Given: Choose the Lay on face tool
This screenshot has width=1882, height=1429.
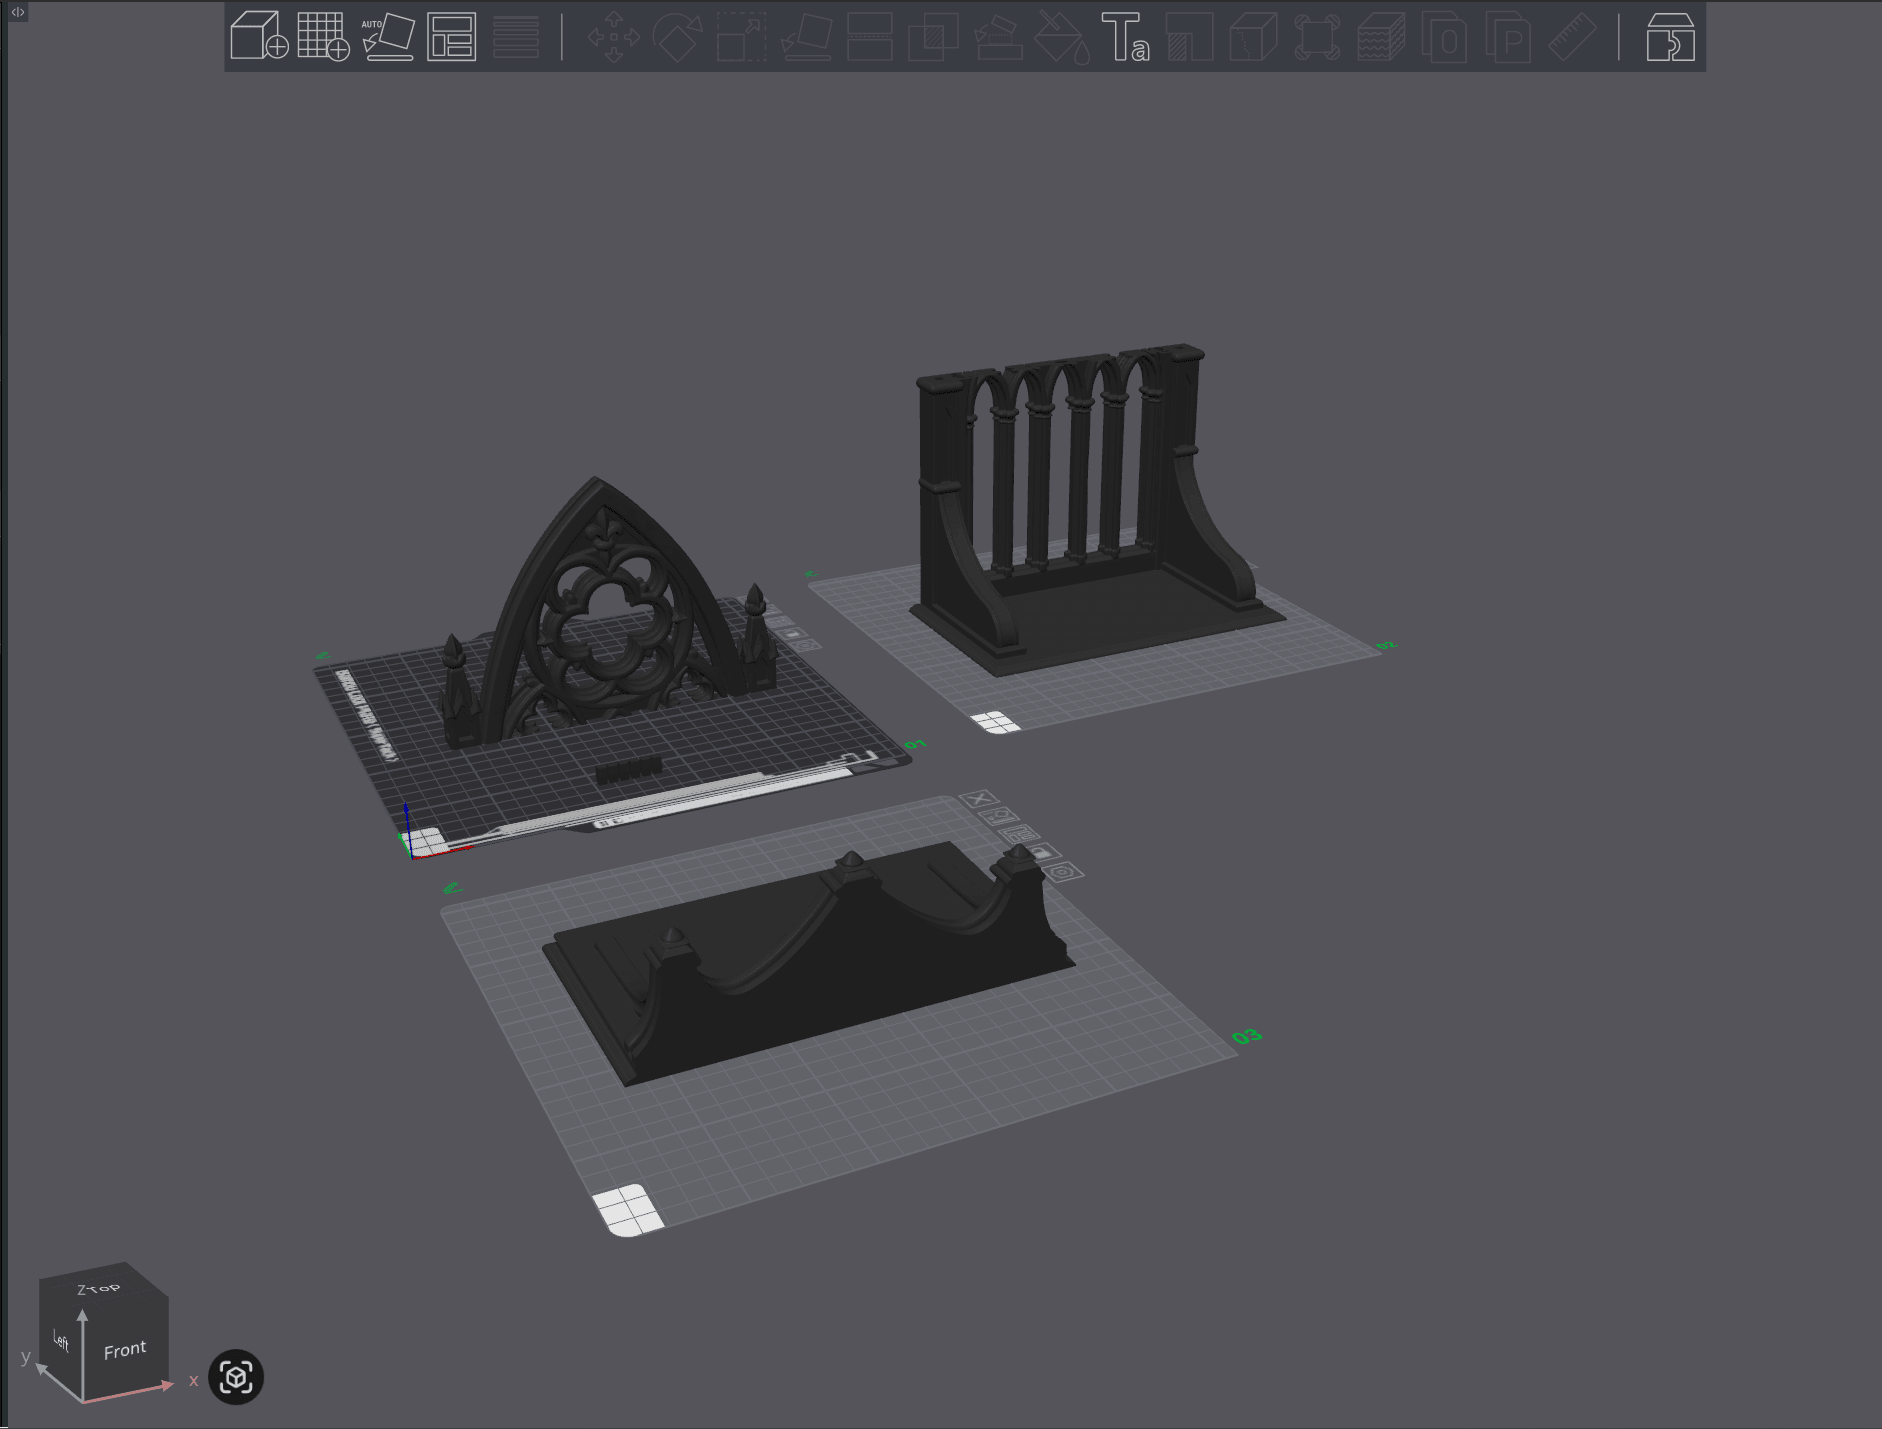Looking at the screenshot, I should (x=806, y=37).
